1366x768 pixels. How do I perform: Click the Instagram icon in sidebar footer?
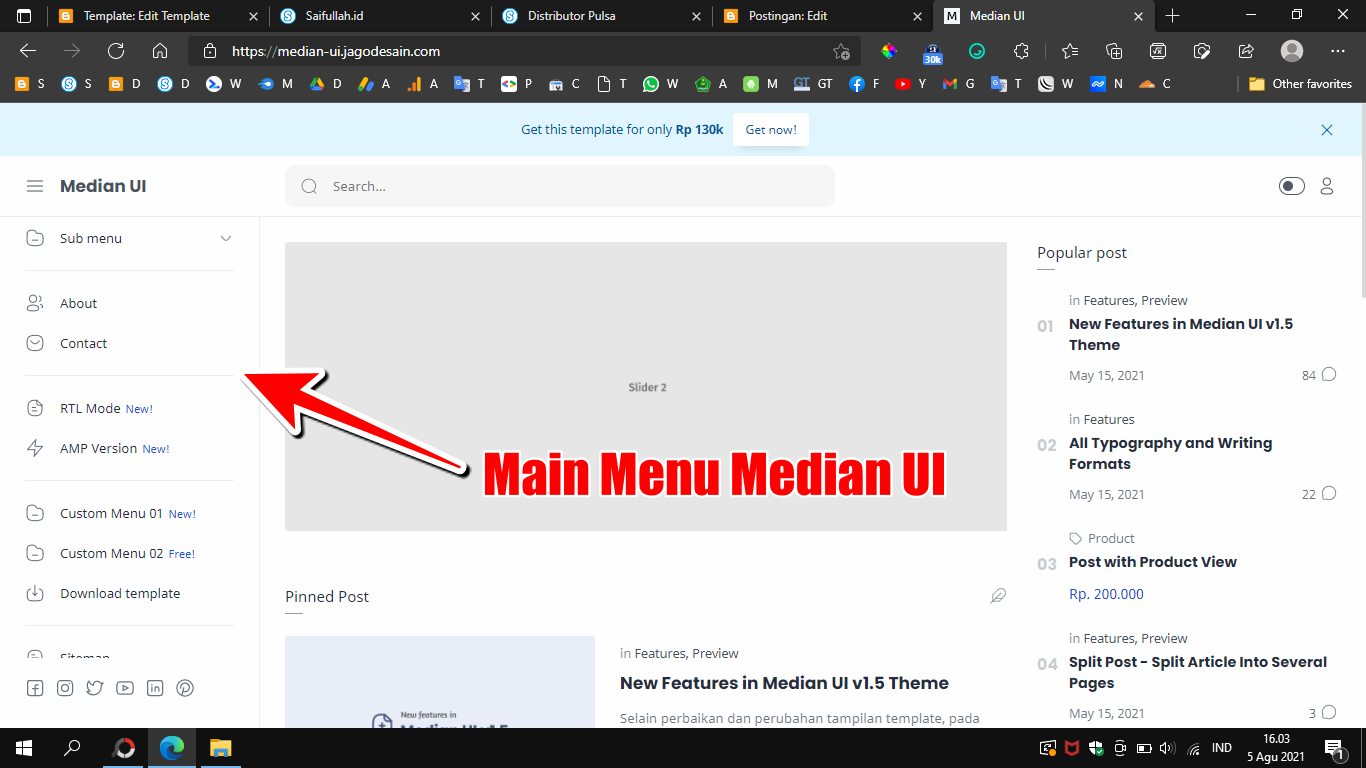point(65,688)
